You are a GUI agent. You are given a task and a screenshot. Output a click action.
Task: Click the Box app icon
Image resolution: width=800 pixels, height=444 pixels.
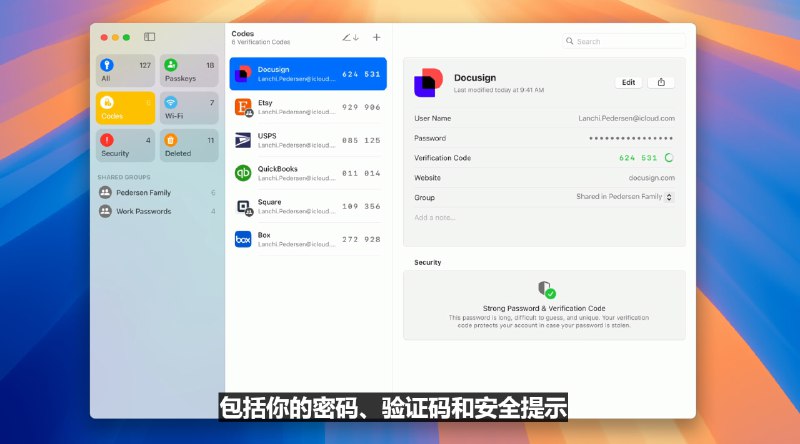click(243, 239)
